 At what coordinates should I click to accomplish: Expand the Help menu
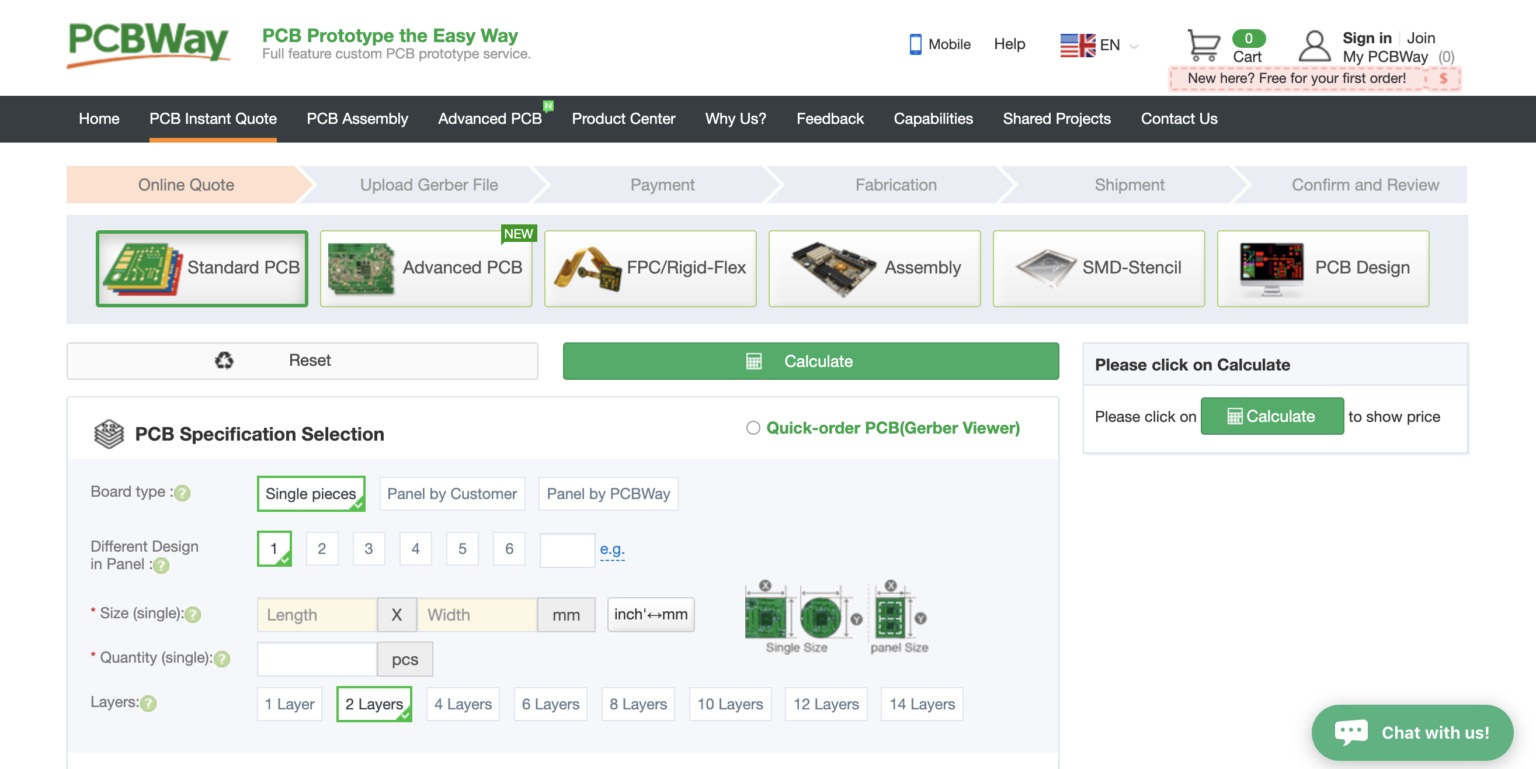point(1009,44)
